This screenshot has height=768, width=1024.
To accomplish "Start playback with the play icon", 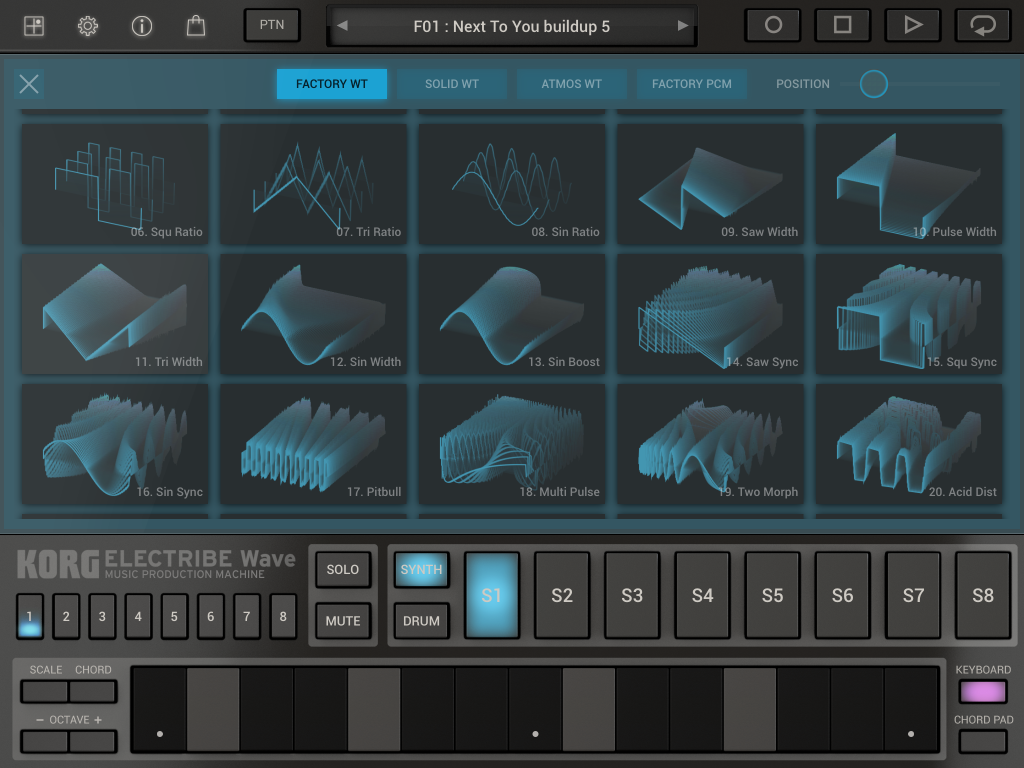I will 912,25.
